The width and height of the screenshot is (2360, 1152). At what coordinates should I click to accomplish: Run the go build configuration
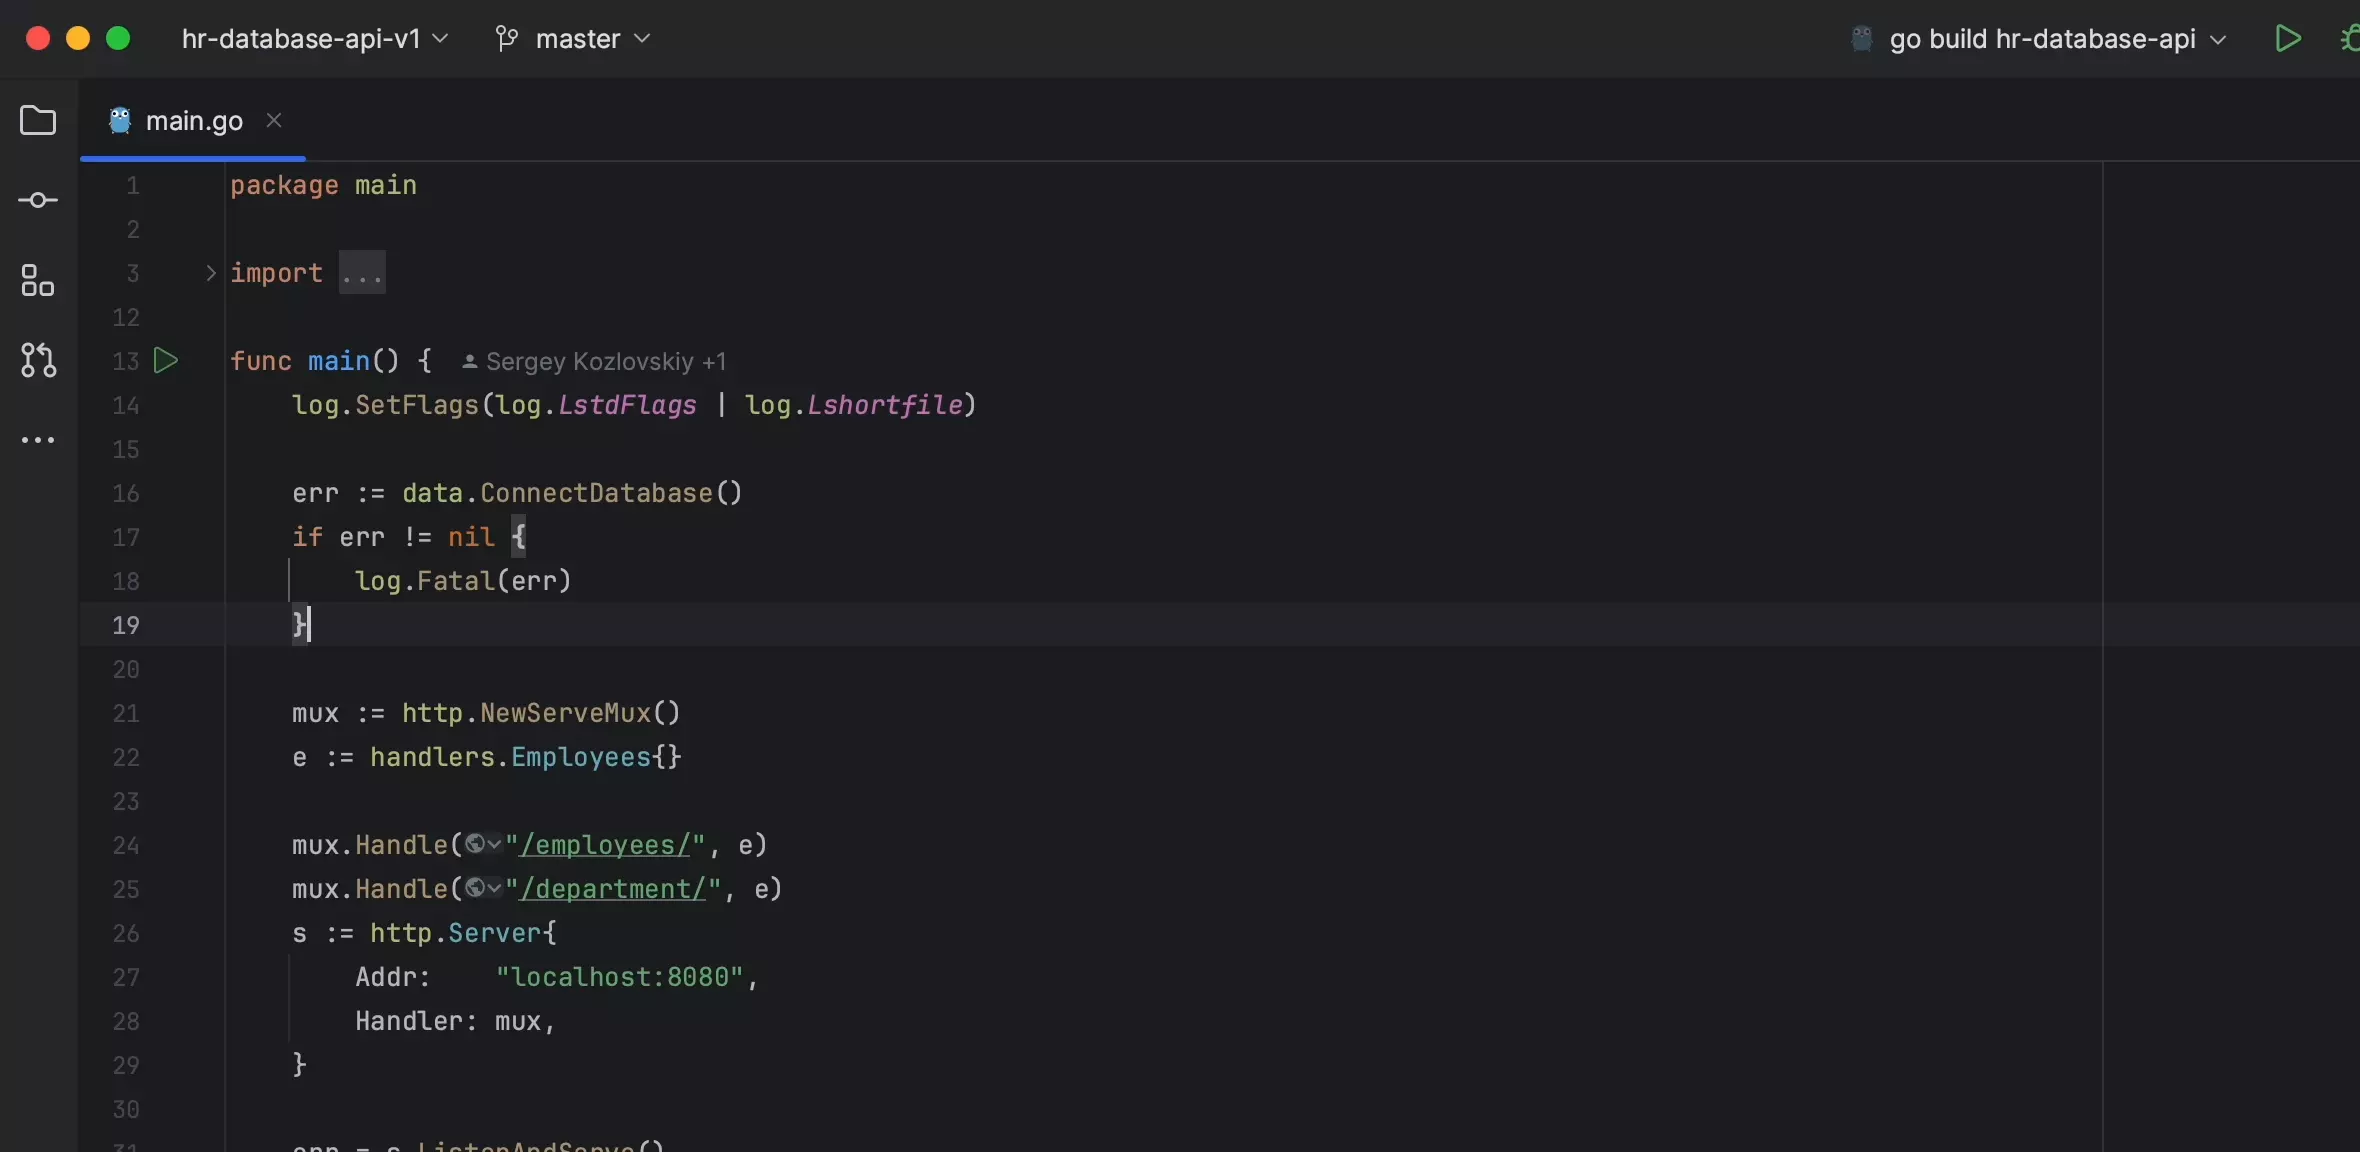[x=2288, y=39]
